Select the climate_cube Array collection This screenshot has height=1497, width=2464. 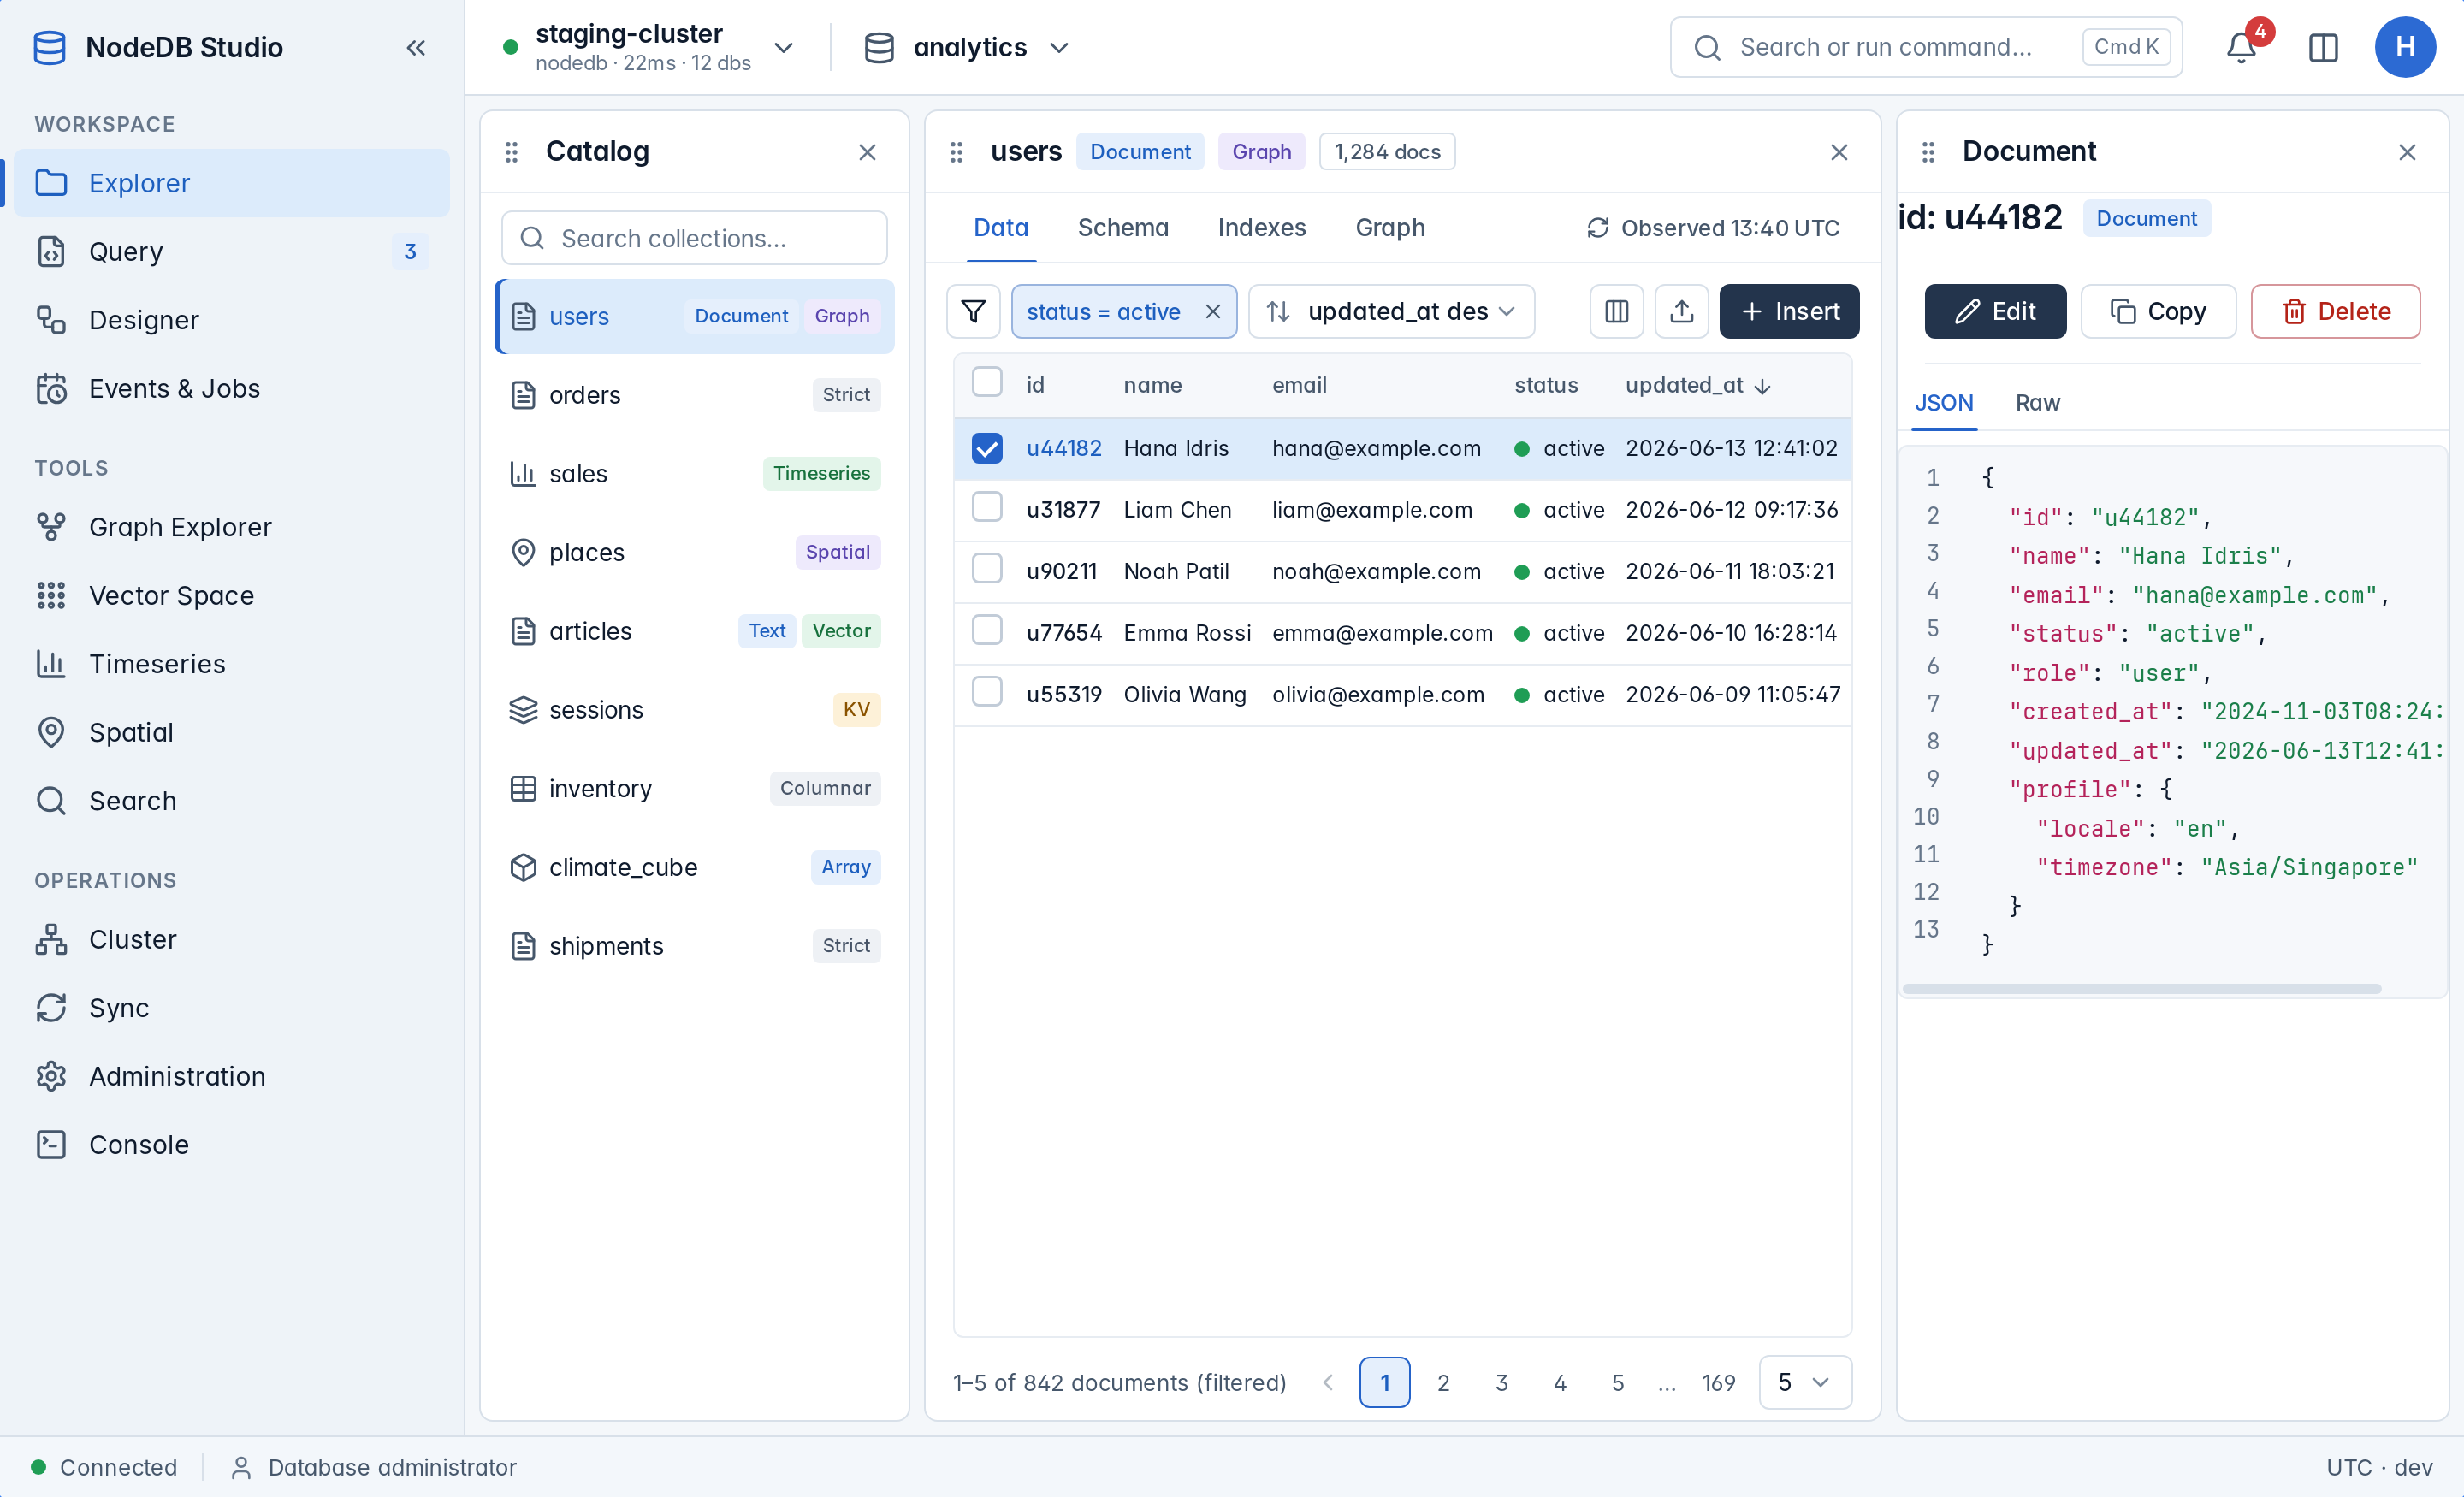tap(694, 867)
